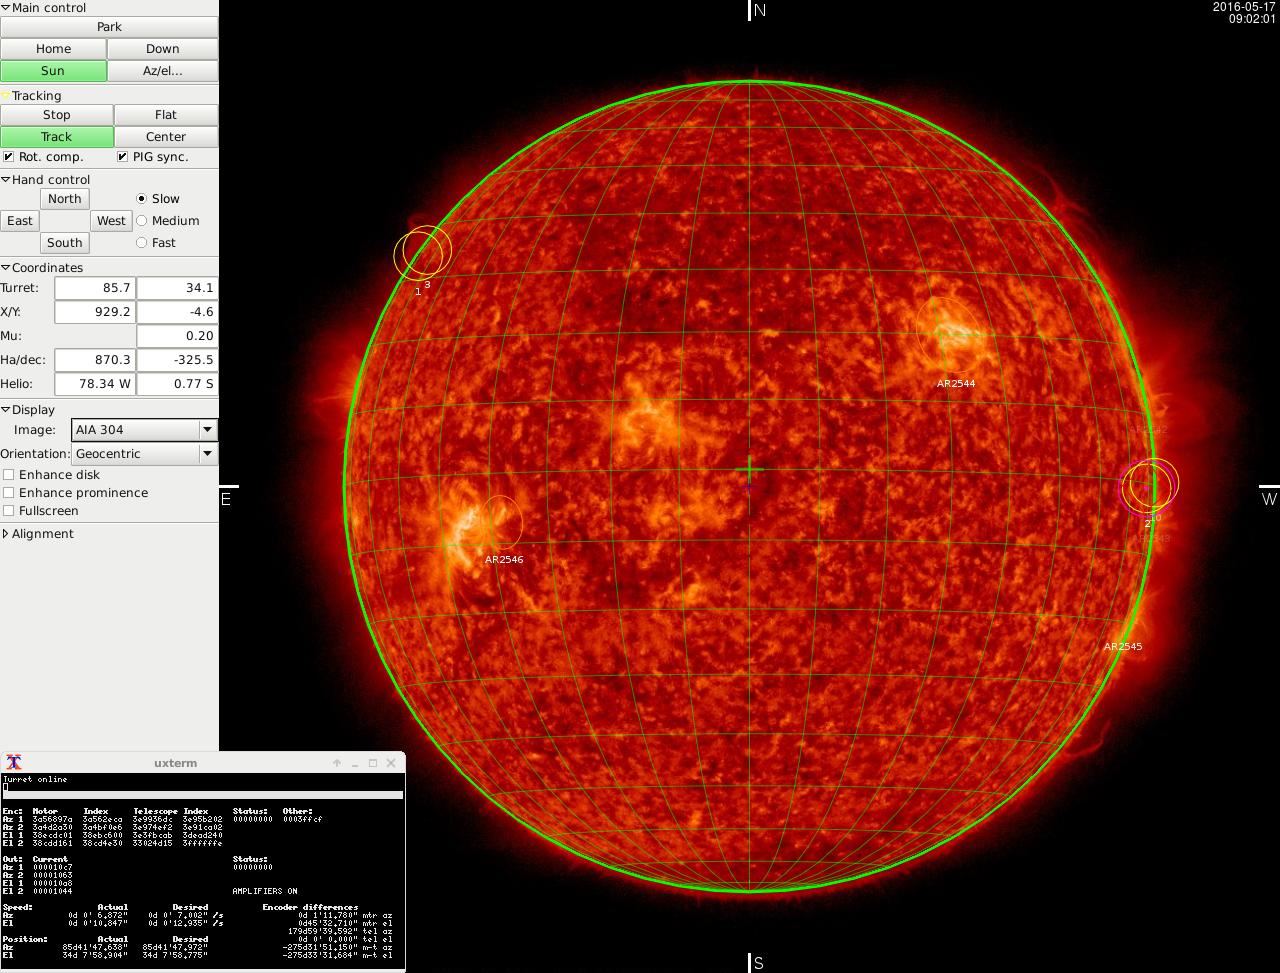The image size is (1280, 973).
Task: Enable the Enhance prominence checkbox
Action: tap(9, 493)
